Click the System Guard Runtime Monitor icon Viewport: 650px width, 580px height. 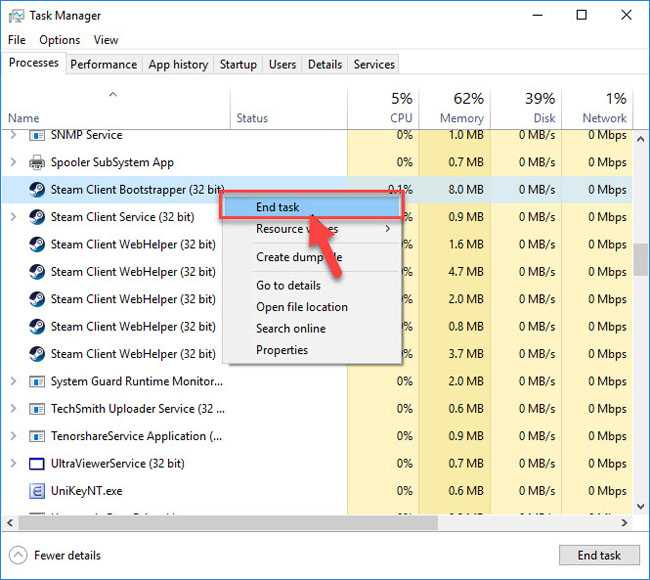(x=37, y=381)
